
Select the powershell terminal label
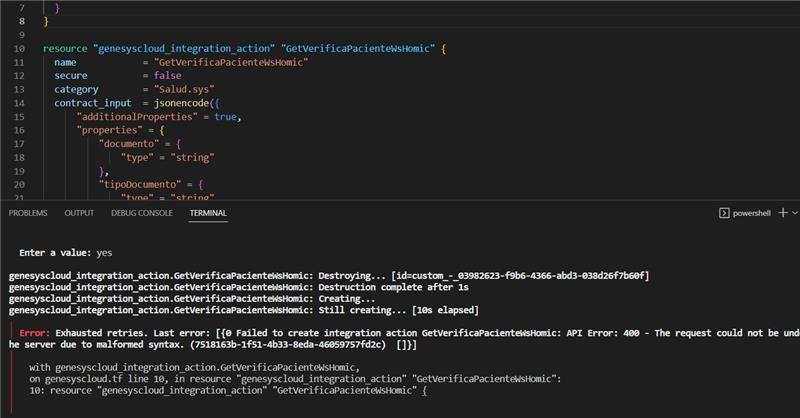click(752, 213)
